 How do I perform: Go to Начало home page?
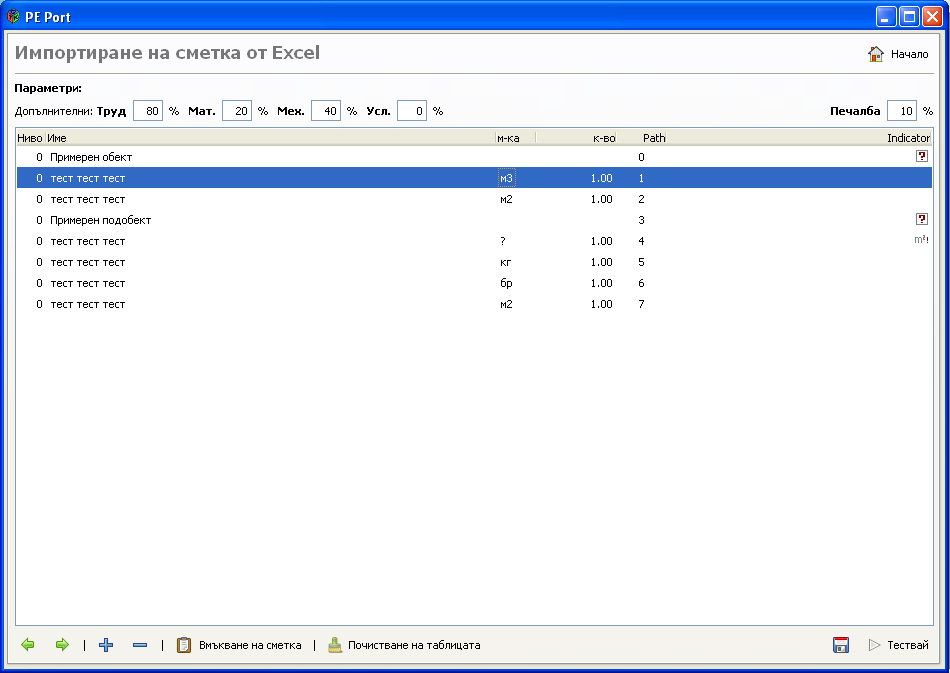pyautogui.click(x=898, y=54)
